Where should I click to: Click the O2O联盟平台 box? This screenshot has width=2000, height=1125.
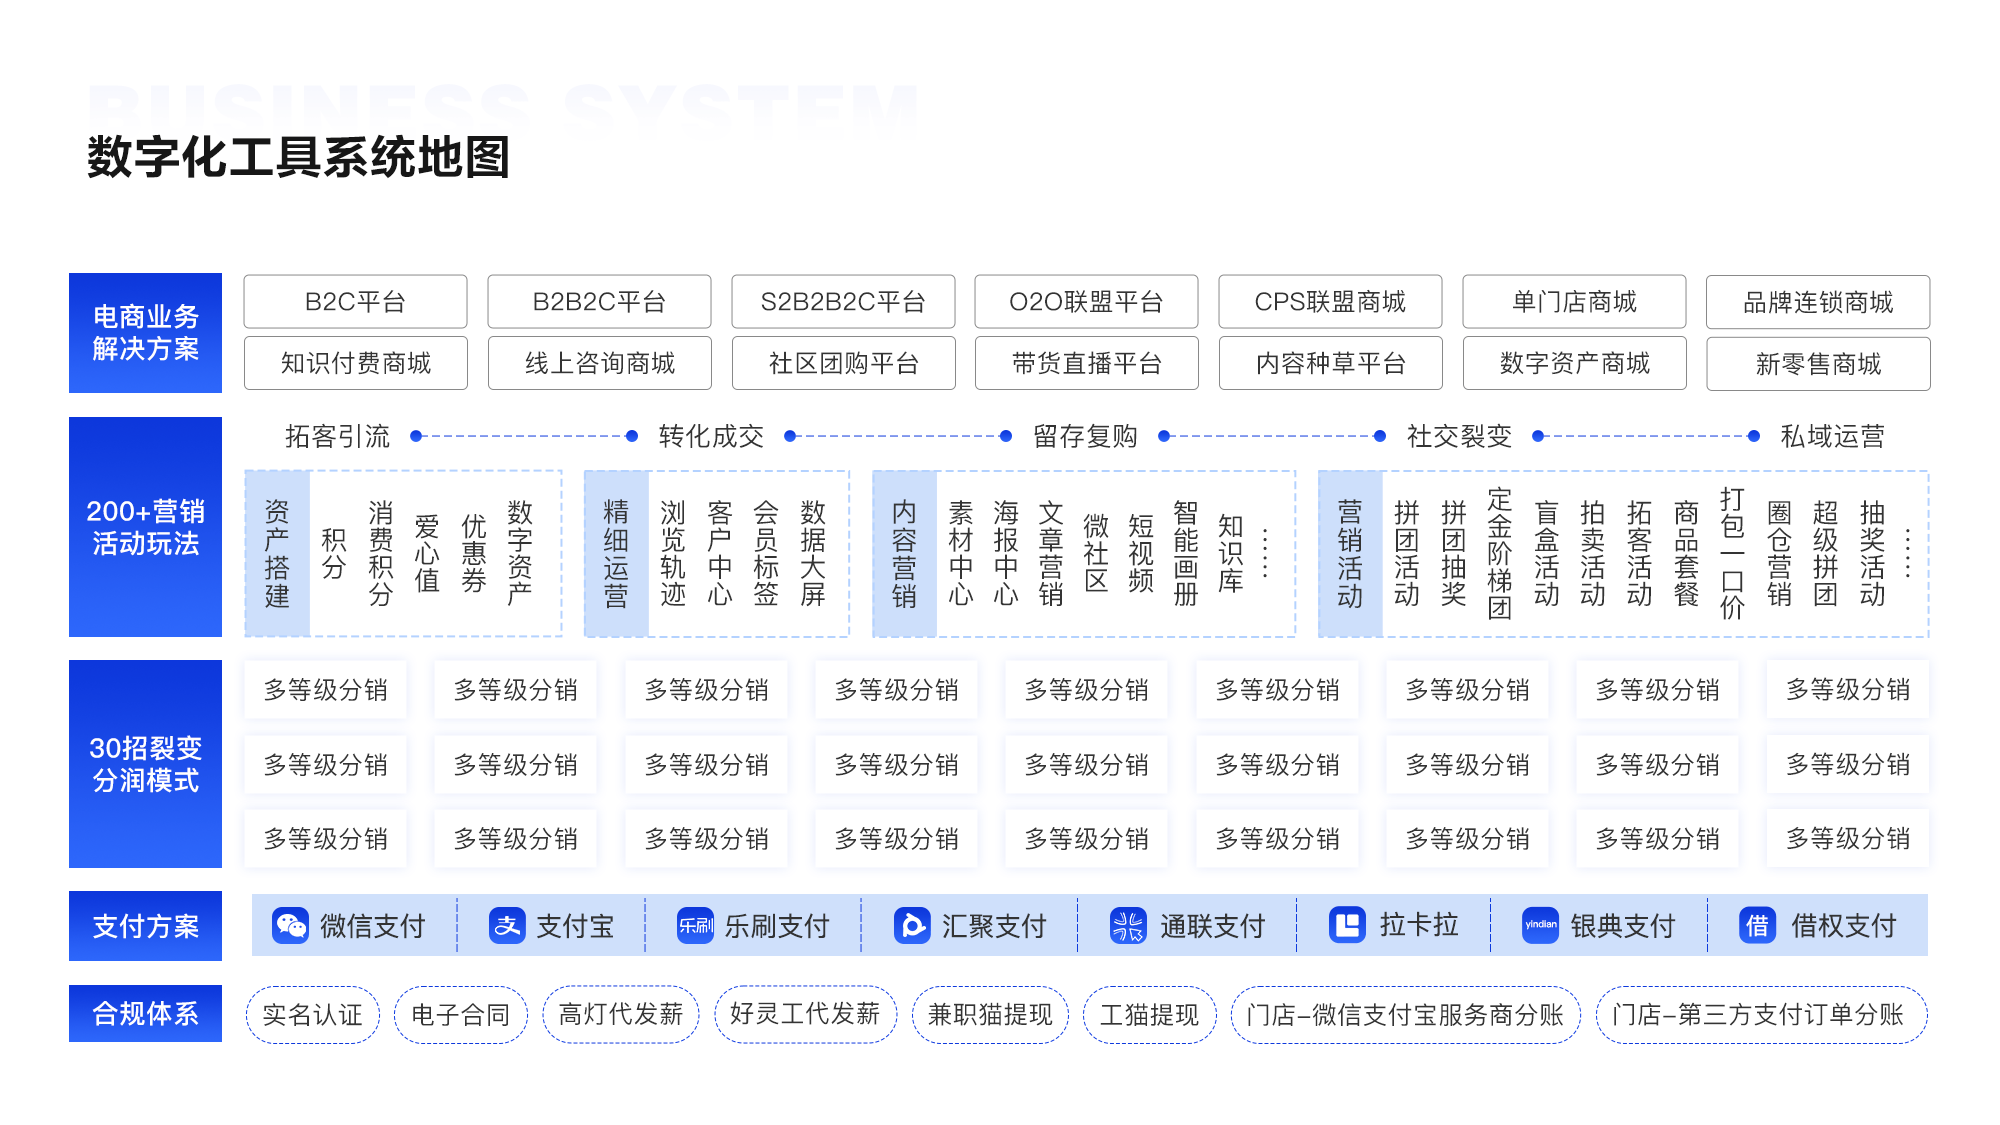click(1086, 302)
